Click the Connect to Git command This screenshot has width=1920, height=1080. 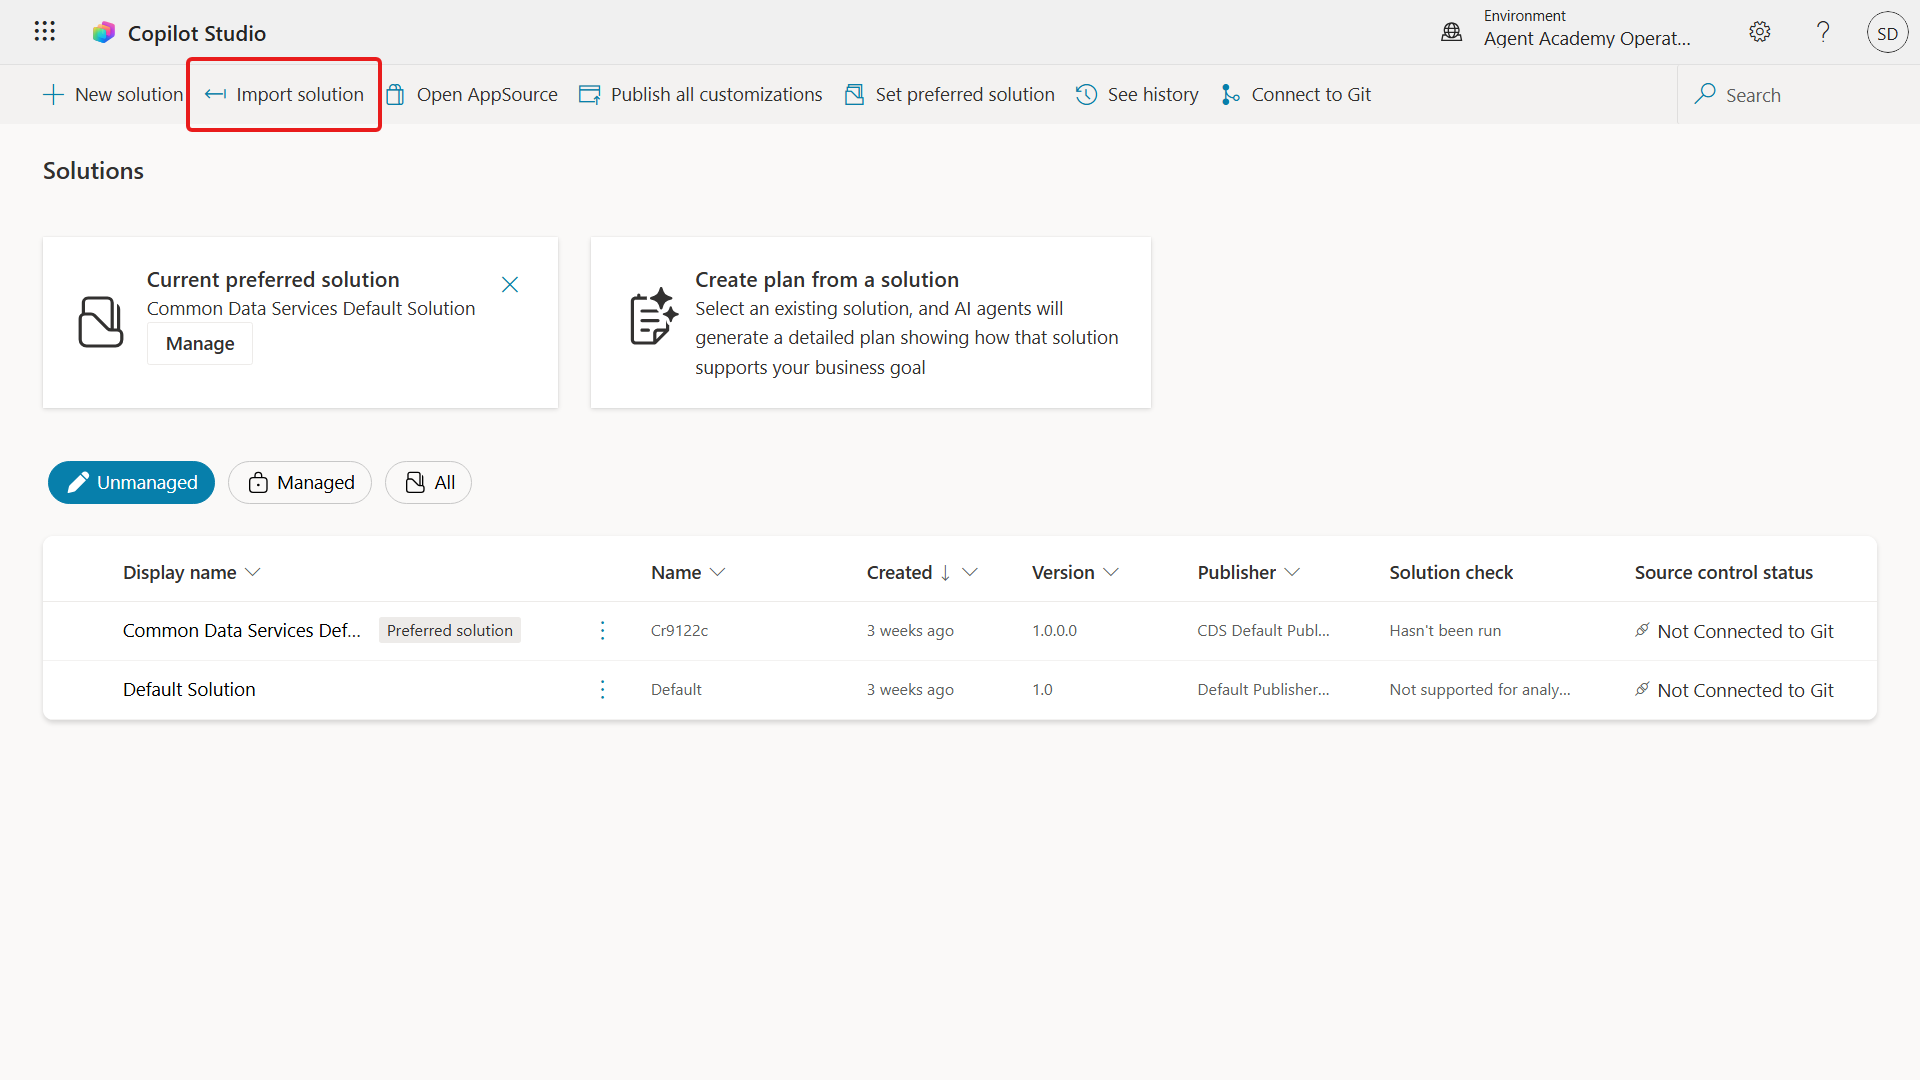pyautogui.click(x=1296, y=94)
